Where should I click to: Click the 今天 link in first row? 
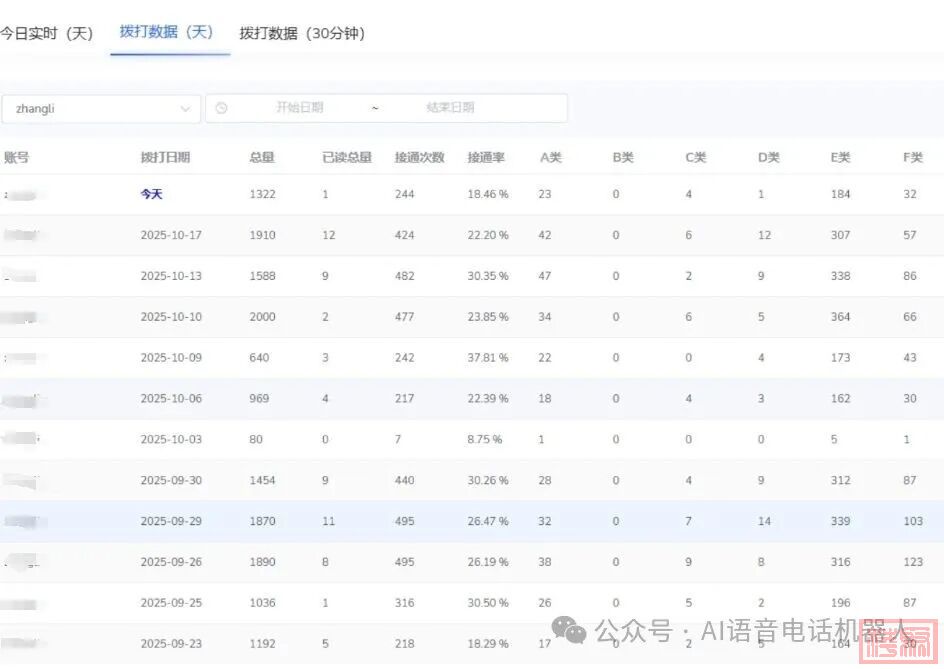151,194
